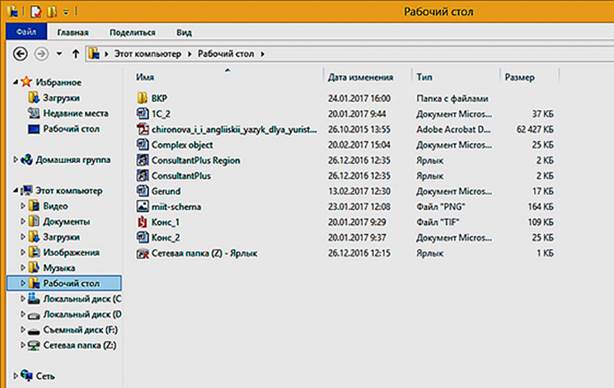Expand the Сеть tree node

(x=15, y=376)
